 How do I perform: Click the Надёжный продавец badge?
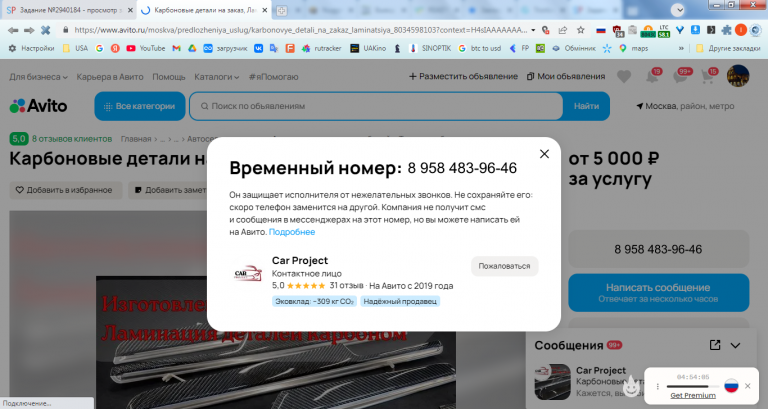pos(400,301)
